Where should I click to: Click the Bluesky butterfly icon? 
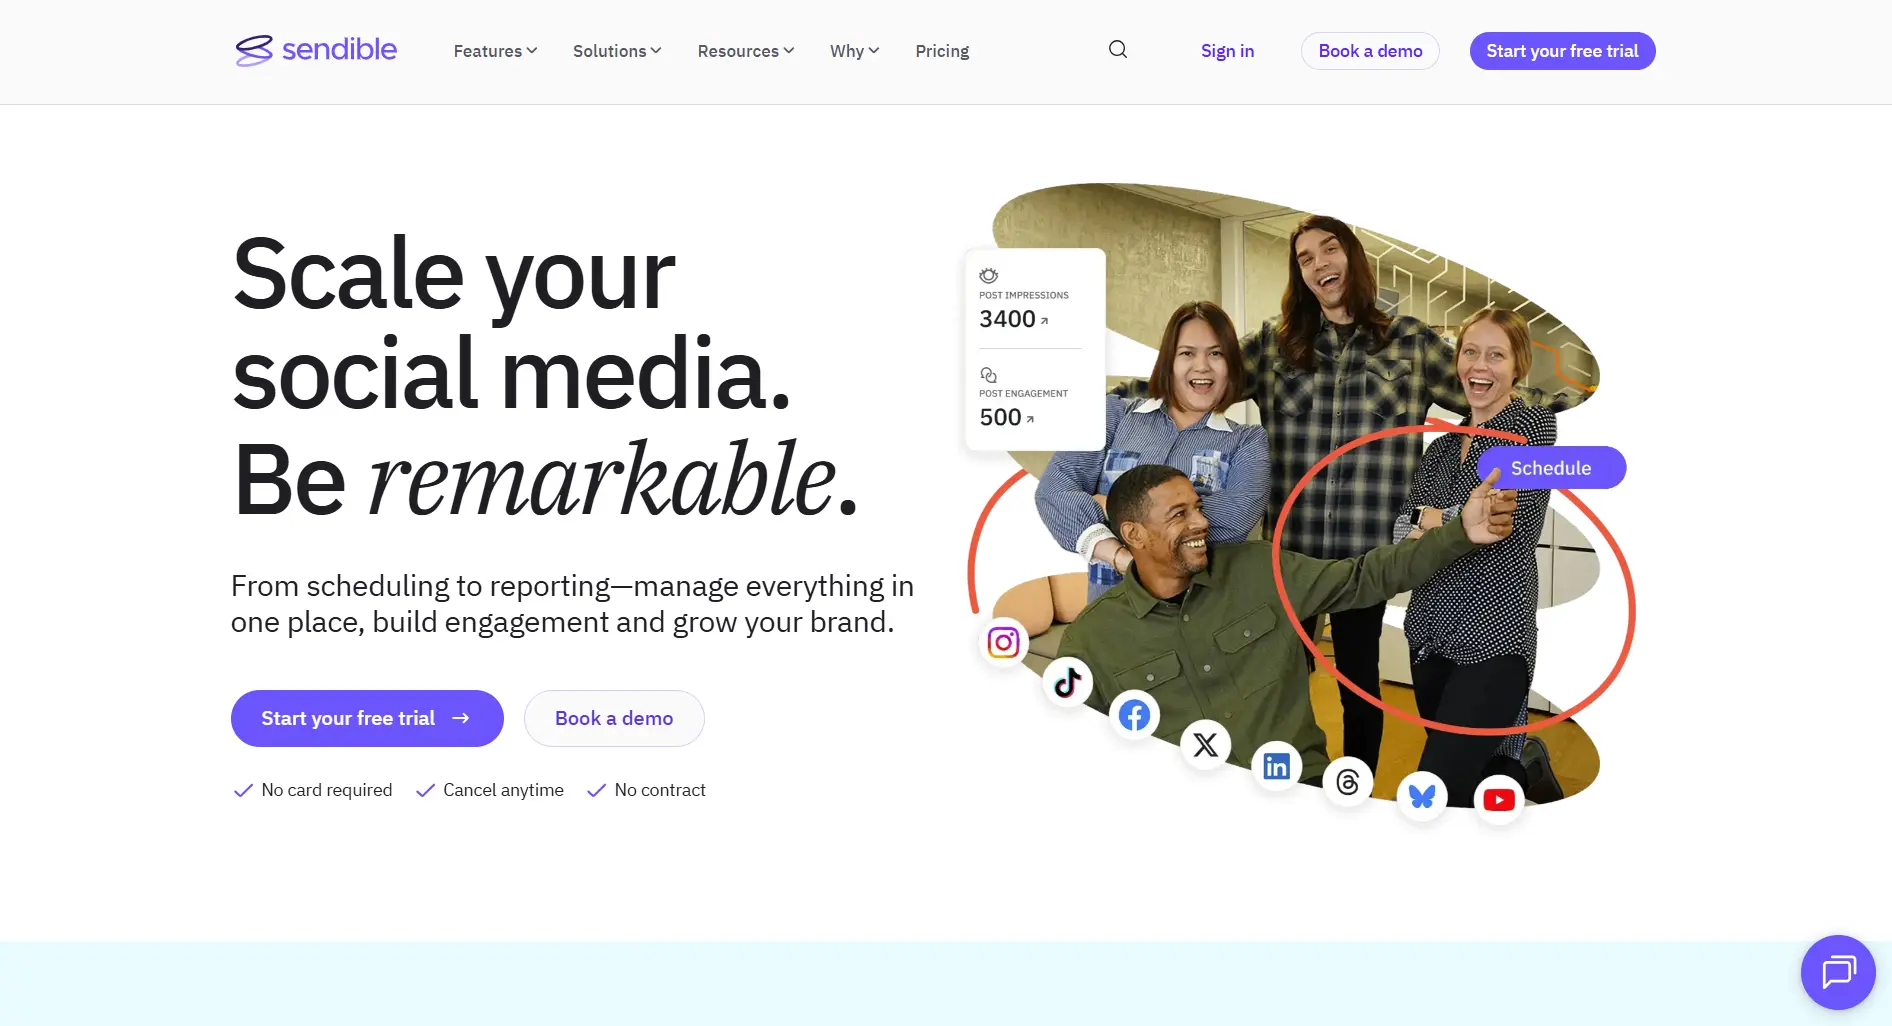[1422, 796]
